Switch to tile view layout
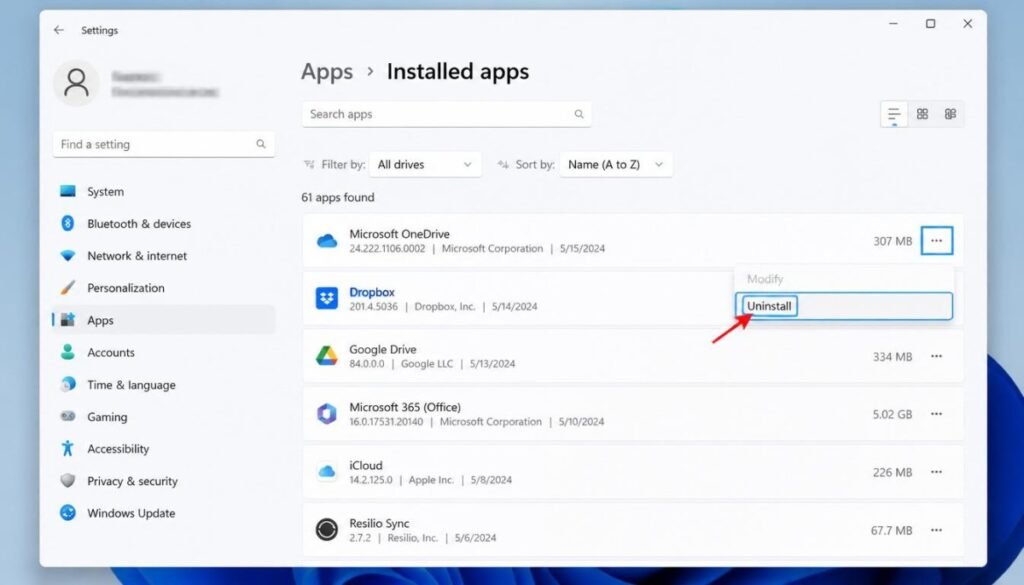 tap(950, 114)
